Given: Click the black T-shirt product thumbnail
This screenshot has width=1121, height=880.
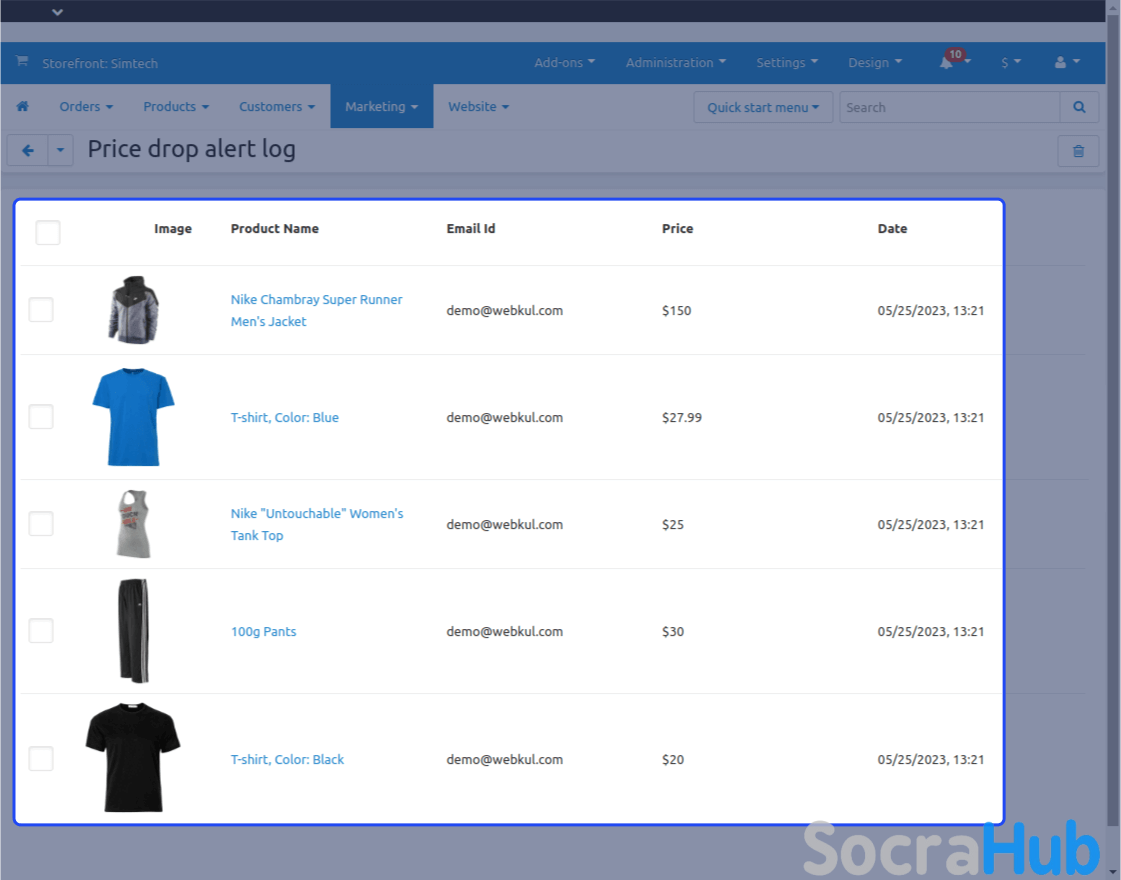Looking at the screenshot, I should click(x=132, y=757).
